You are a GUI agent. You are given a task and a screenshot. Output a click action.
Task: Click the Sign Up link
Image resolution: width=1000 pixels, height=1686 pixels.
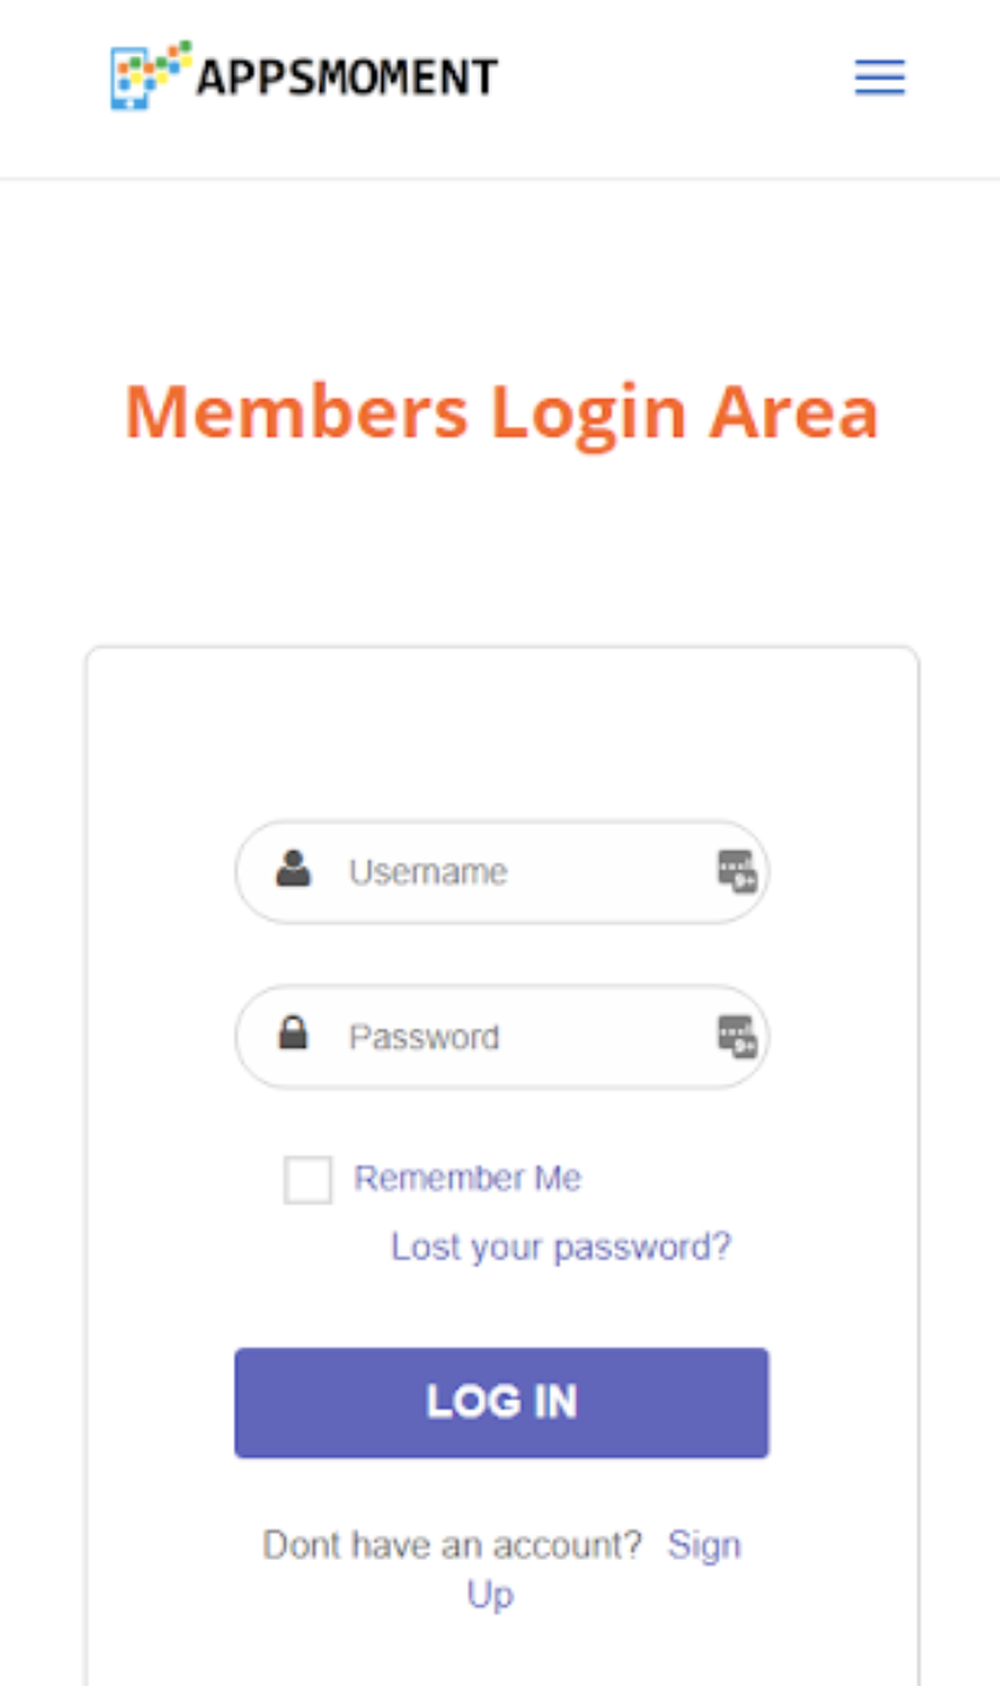(x=704, y=1544)
